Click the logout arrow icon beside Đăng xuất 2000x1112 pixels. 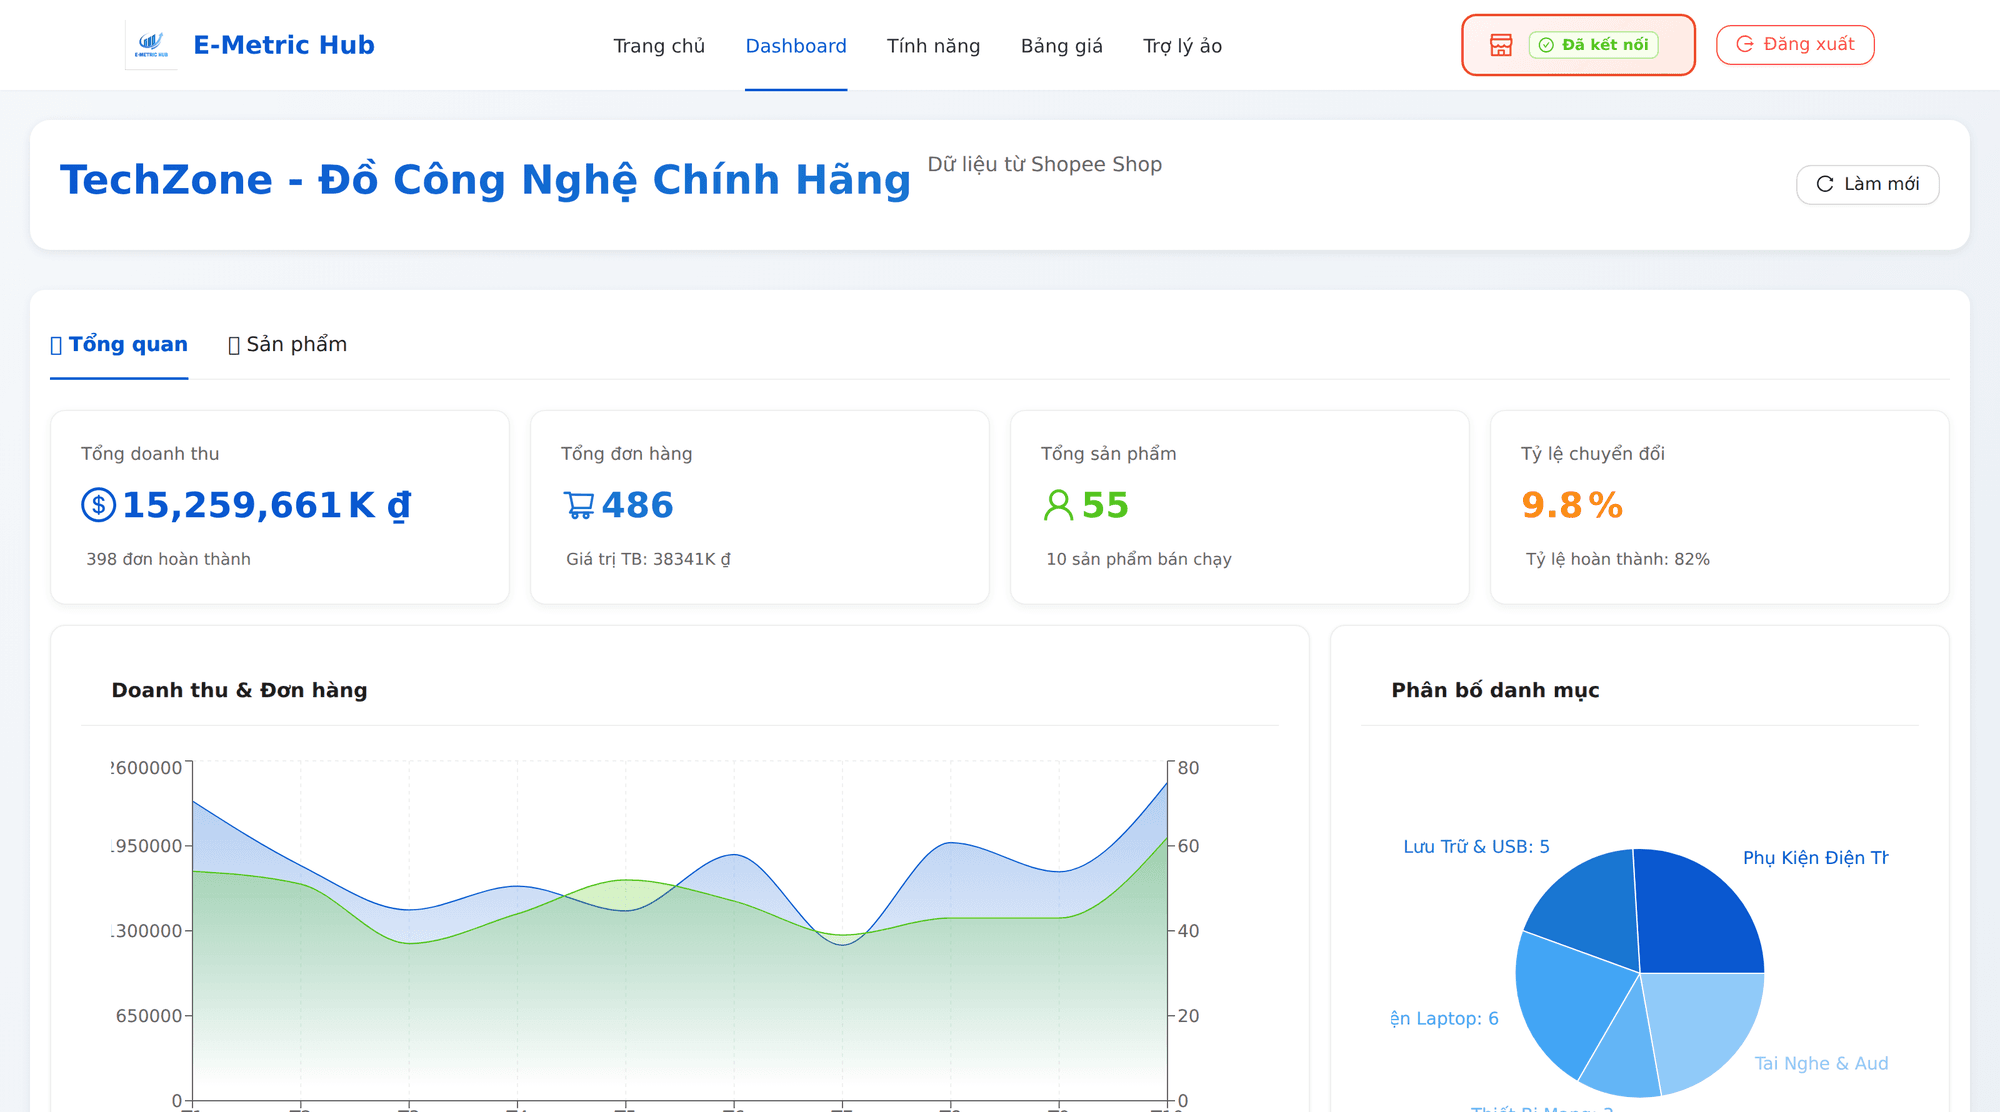(1745, 44)
